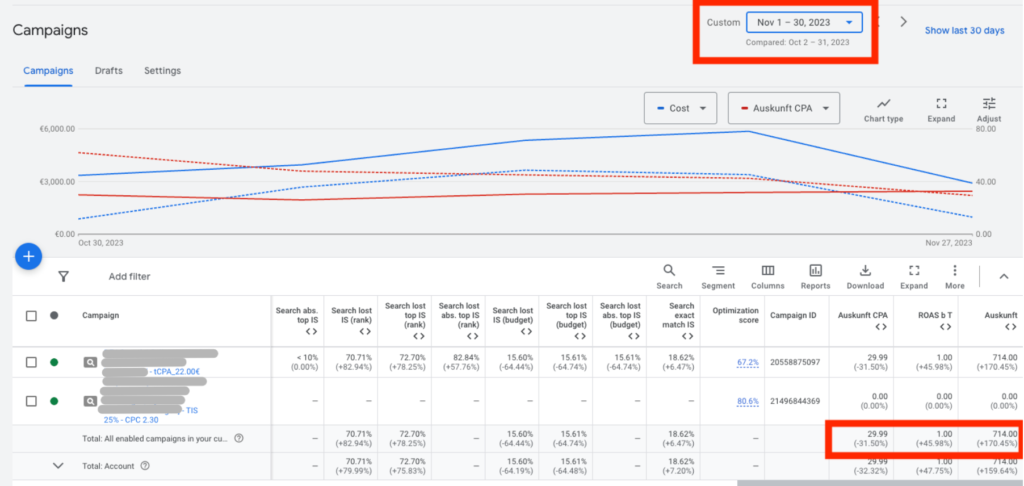Click the Download icon
1024x486 pixels.
coord(865,271)
